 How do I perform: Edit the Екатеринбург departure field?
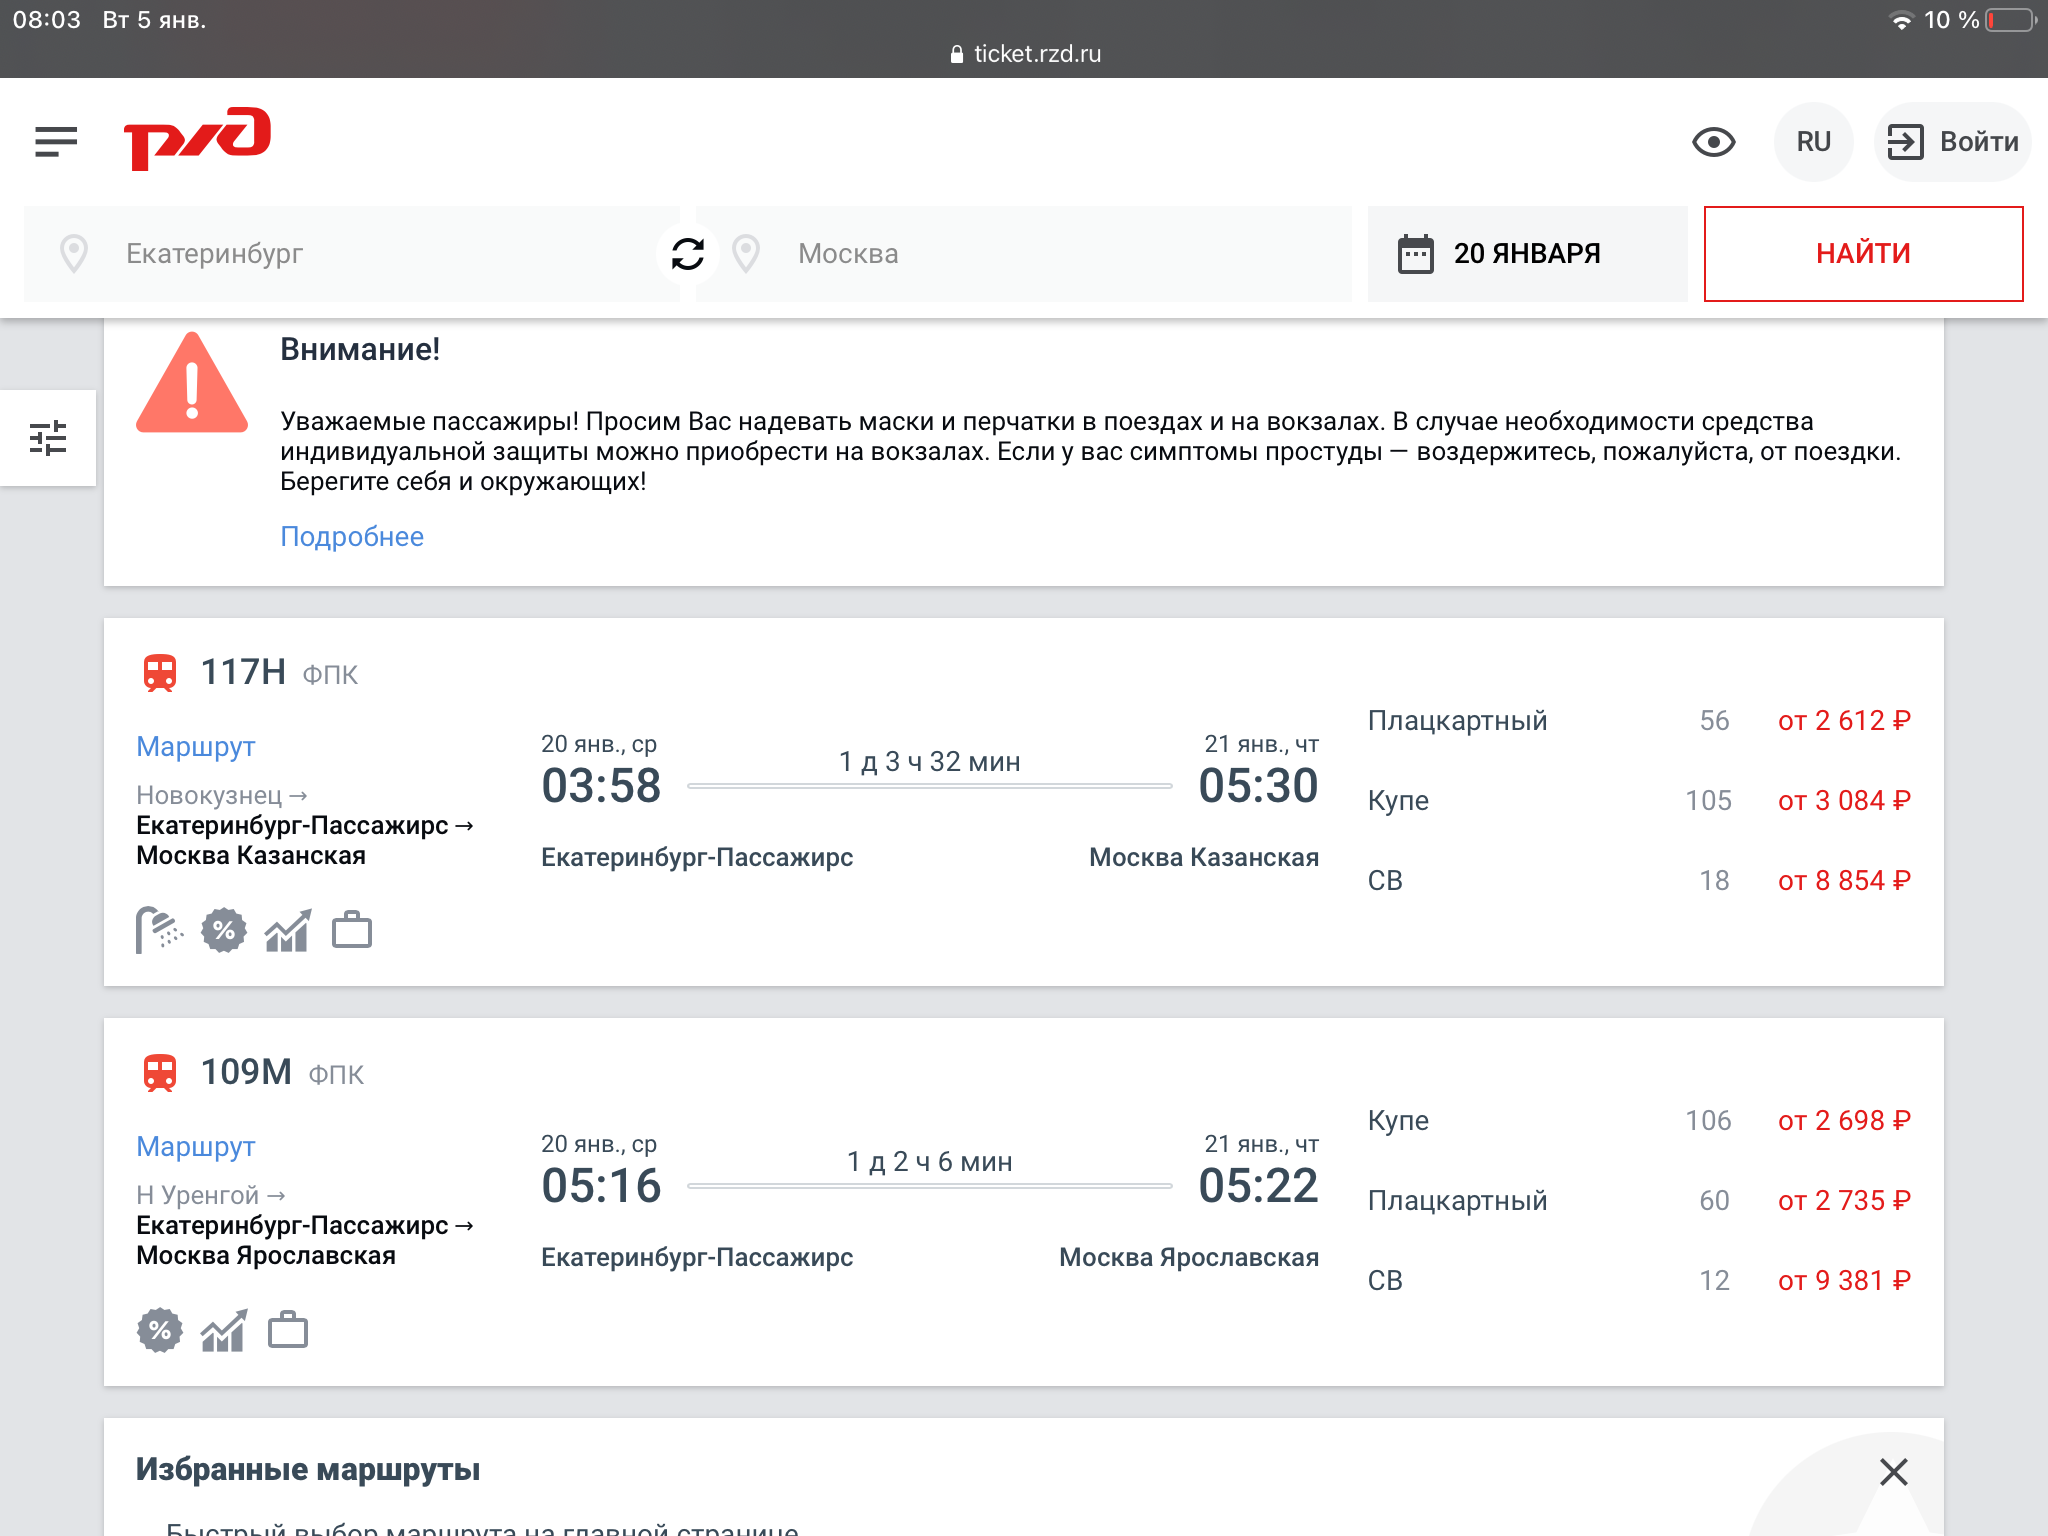pyautogui.click(x=352, y=254)
